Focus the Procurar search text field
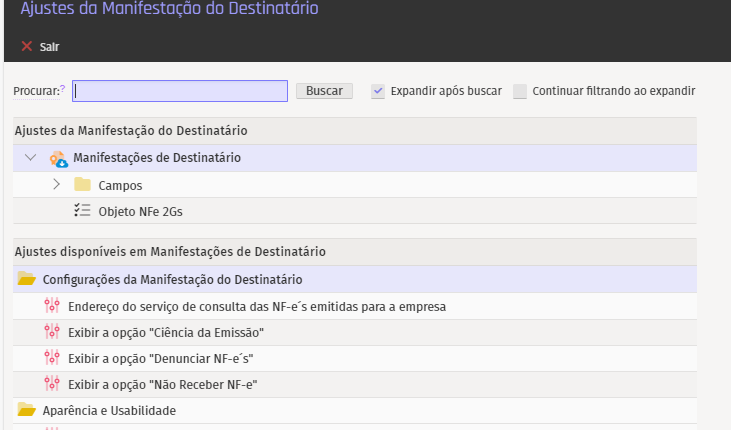Viewport: 731px width, 430px height. (x=180, y=91)
